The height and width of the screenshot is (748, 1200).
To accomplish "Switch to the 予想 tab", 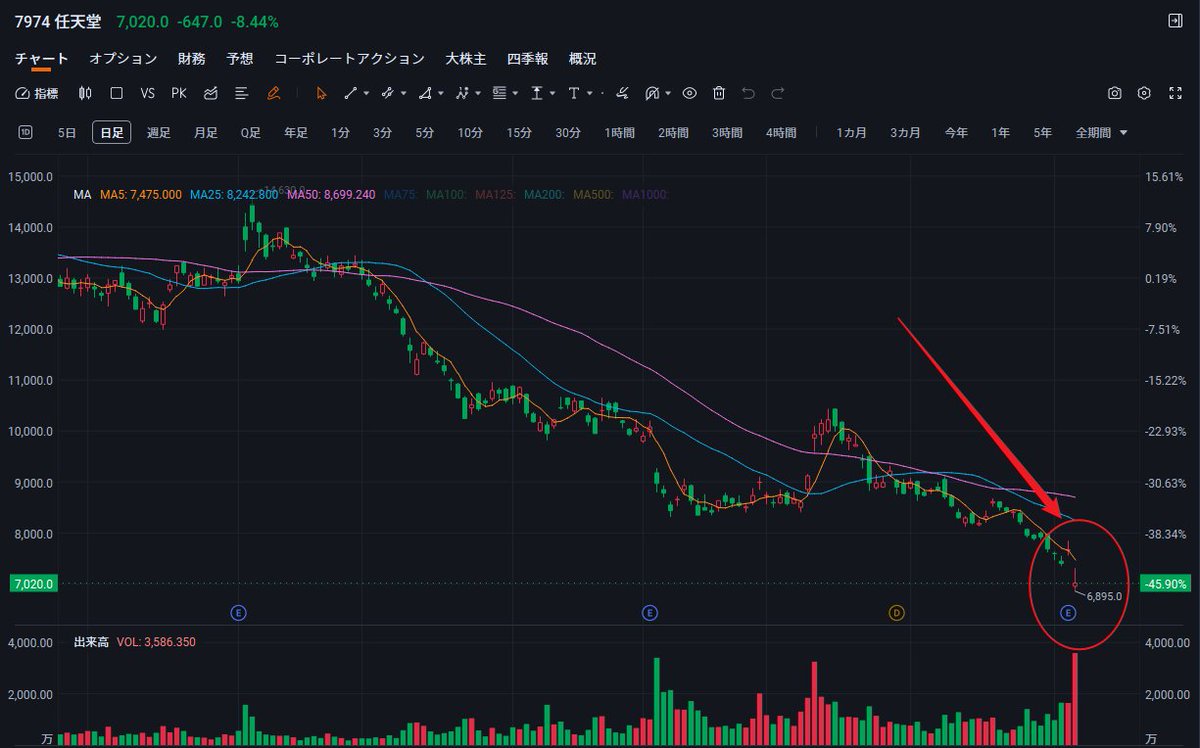I will tap(240, 59).
